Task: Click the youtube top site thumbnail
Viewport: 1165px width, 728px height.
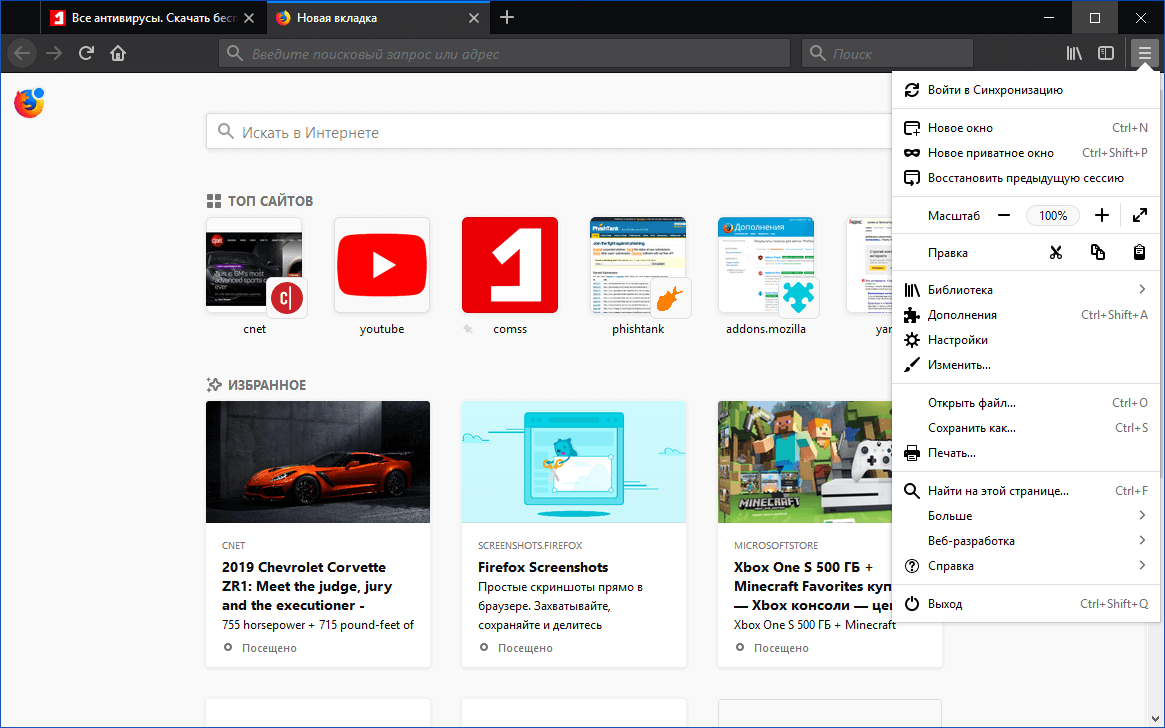Action: (x=381, y=265)
